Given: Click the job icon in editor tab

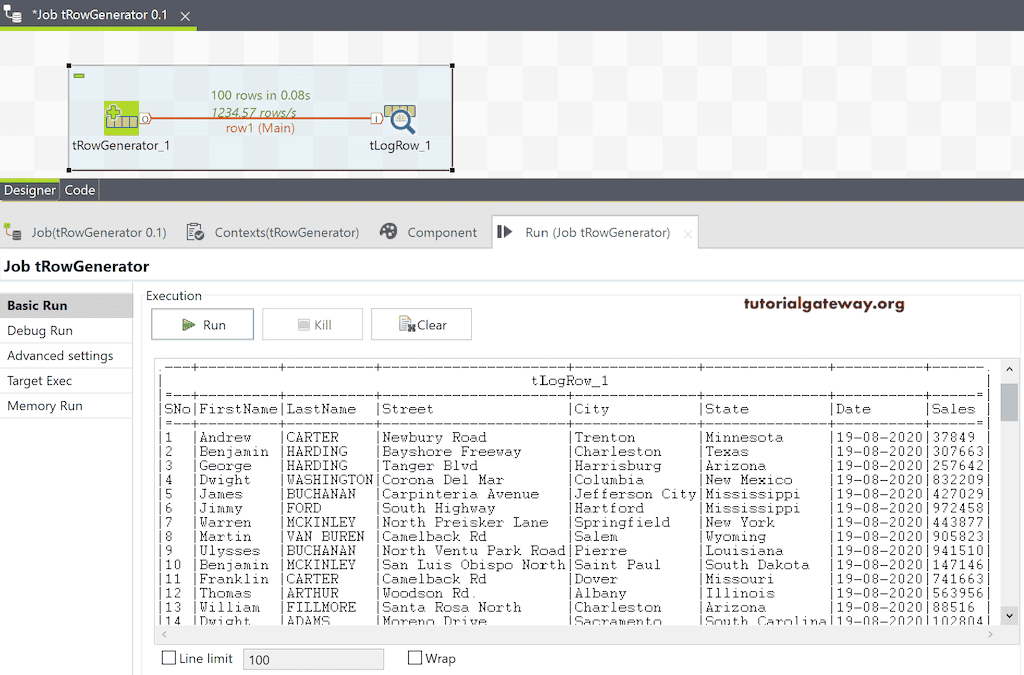Looking at the screenshot, I should (x=12, y=14).
